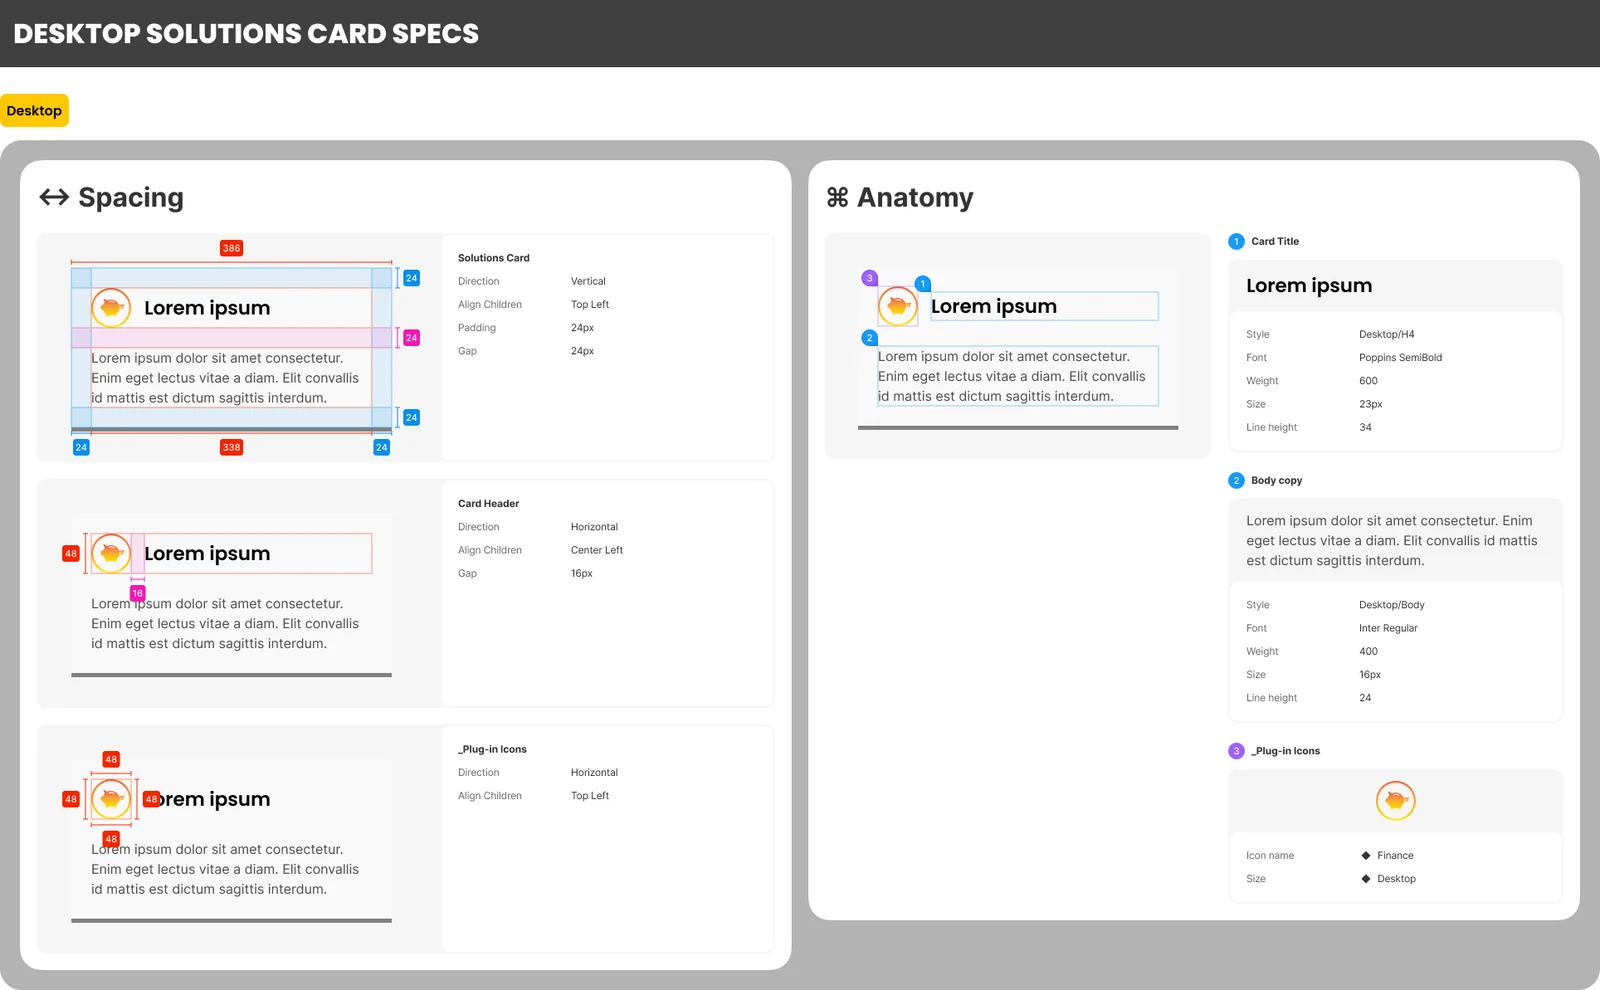Click the blue number 2 badge beside Body copy

point(1236,480)
